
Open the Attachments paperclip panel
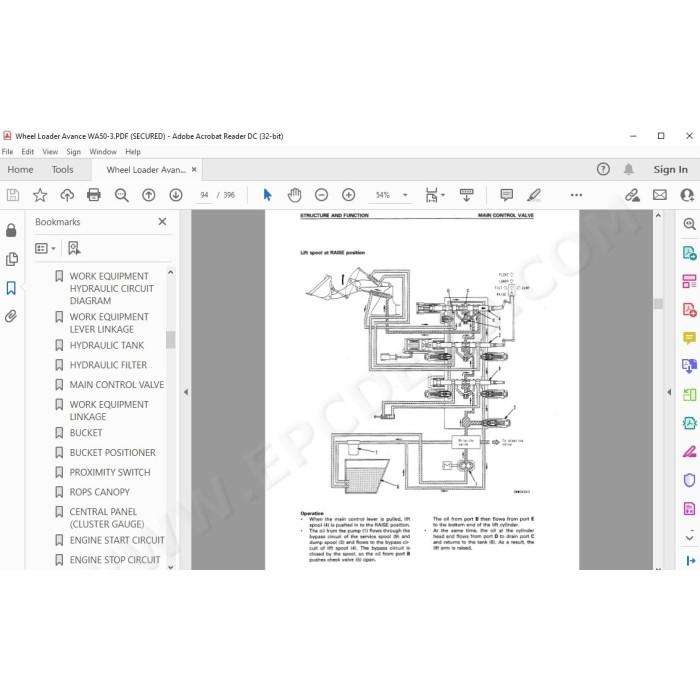(x=11, y=317)
